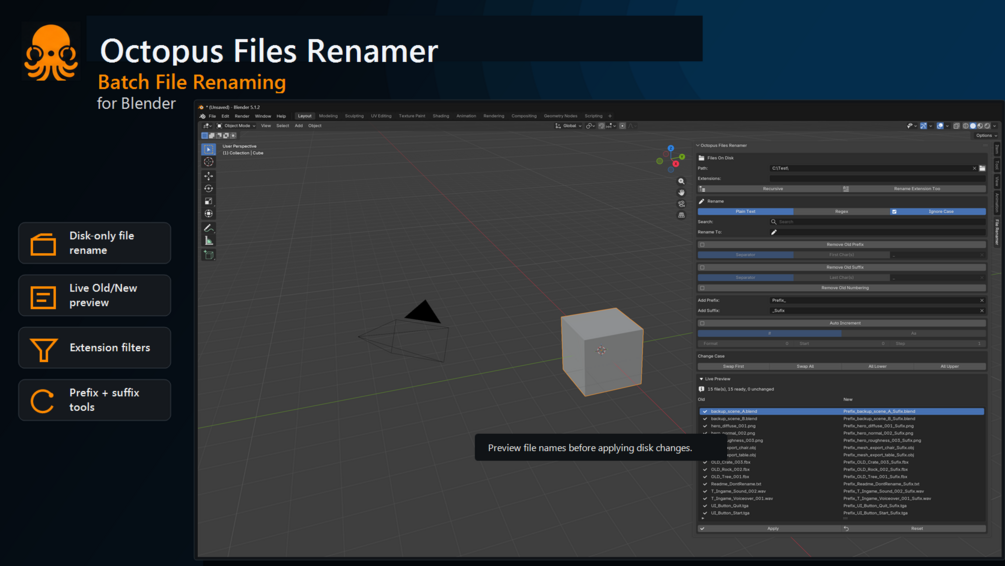Toggle the Recursive option
Screen dimensions: 1005x566
[769, 189]
